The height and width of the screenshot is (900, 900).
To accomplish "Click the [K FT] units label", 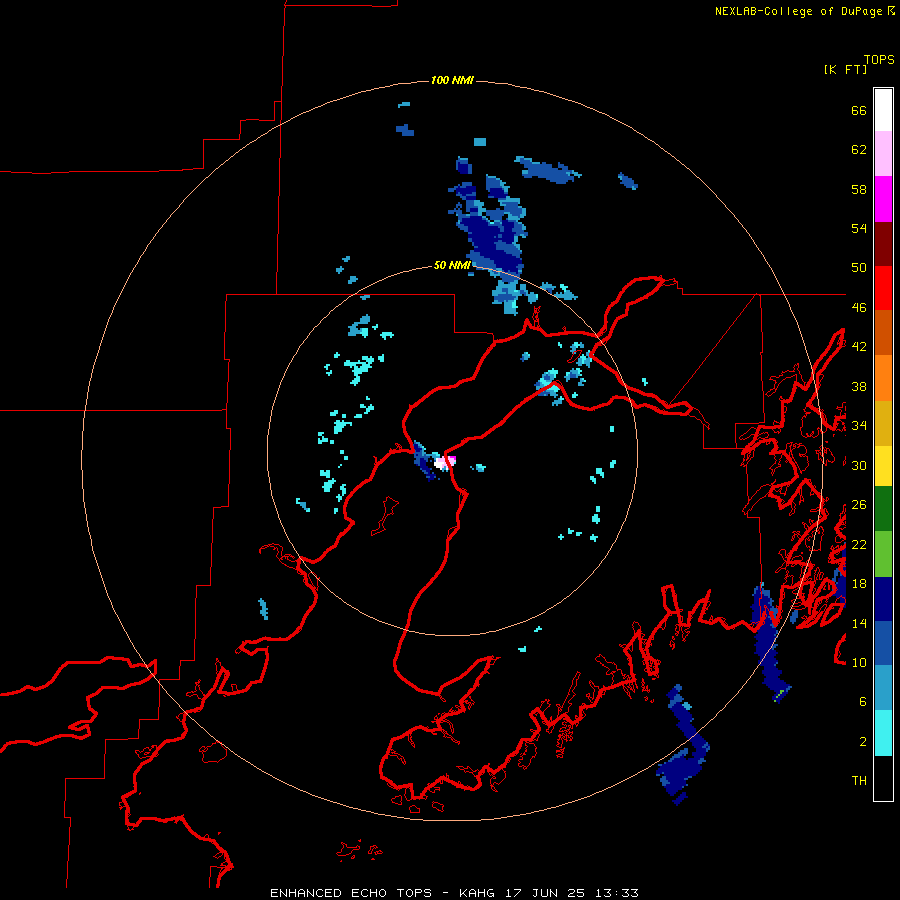I will click(x=845, y=70).
